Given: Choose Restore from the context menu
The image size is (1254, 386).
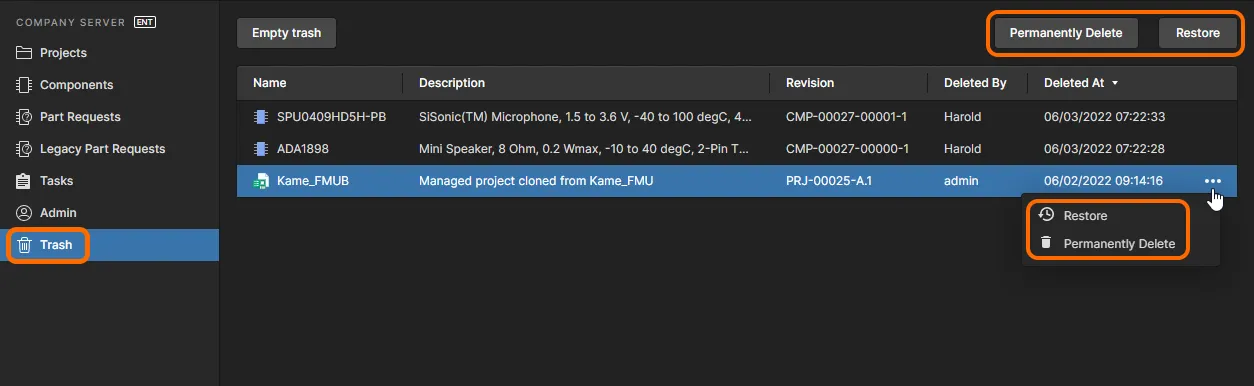Looking at the screenshot, I should (x=1085, y=216).
